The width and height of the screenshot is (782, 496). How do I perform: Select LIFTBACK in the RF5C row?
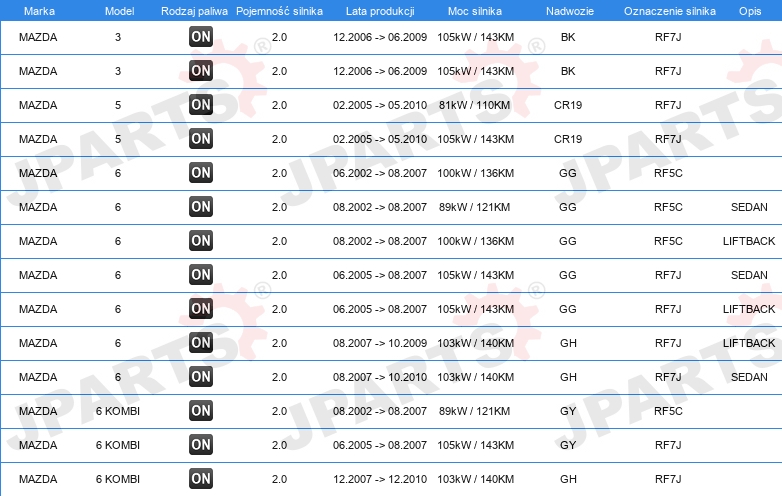pos(749,241)
